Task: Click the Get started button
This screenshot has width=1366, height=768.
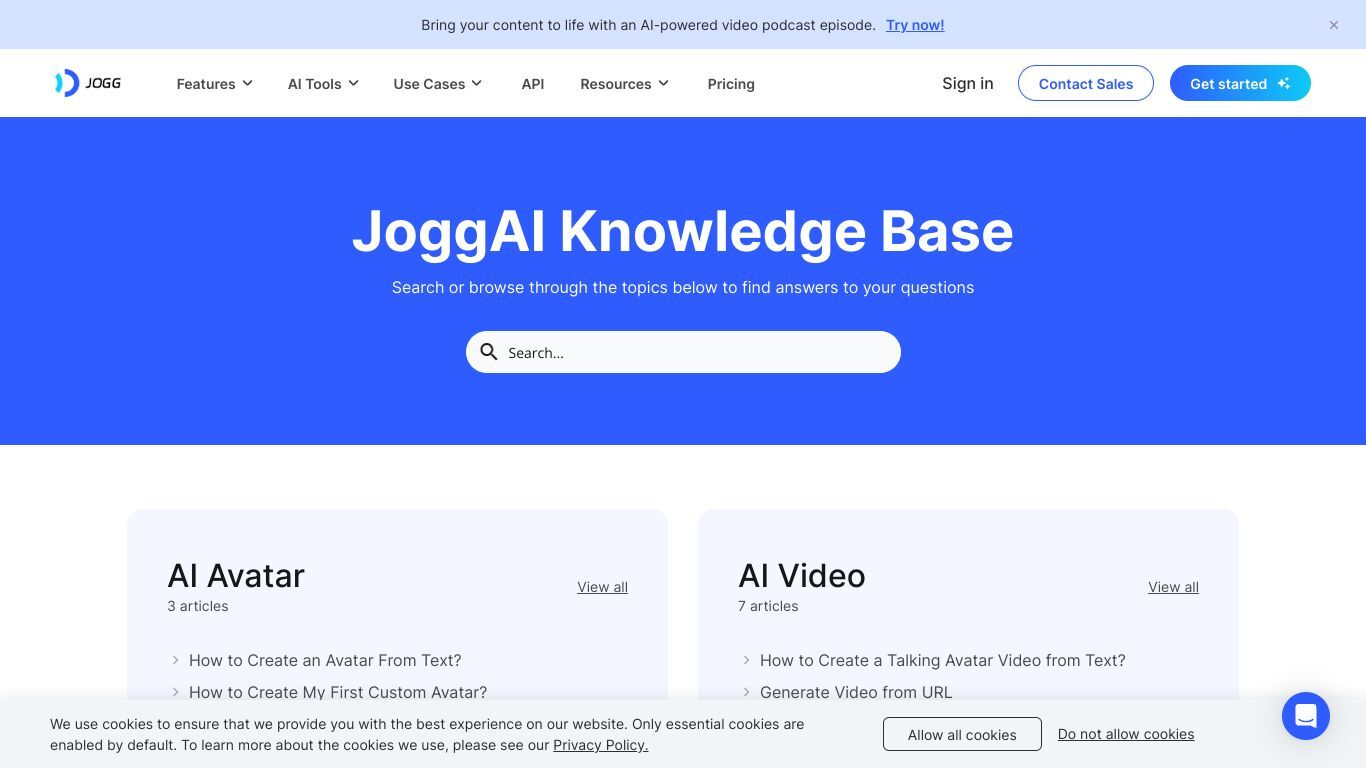Action: 1240,83
